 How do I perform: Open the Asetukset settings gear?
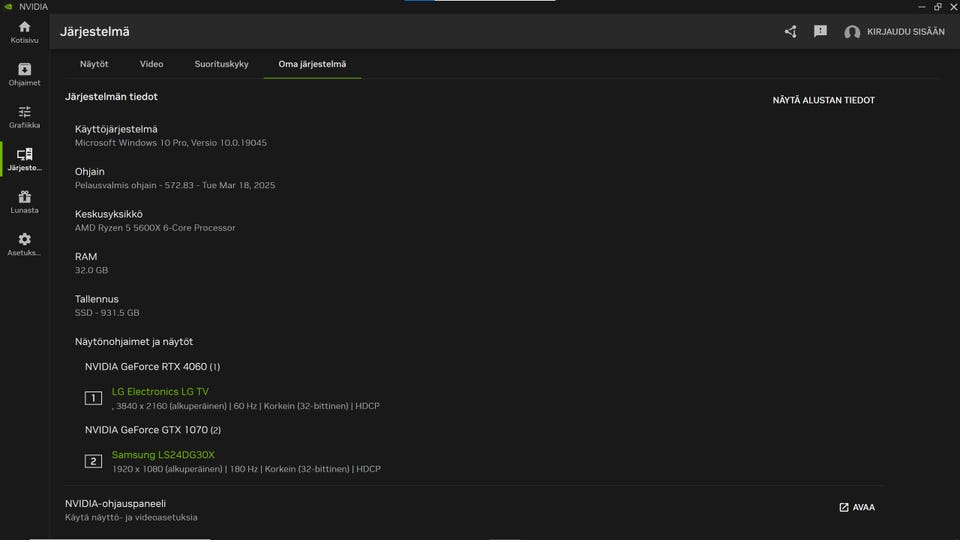tap(24, 239)
